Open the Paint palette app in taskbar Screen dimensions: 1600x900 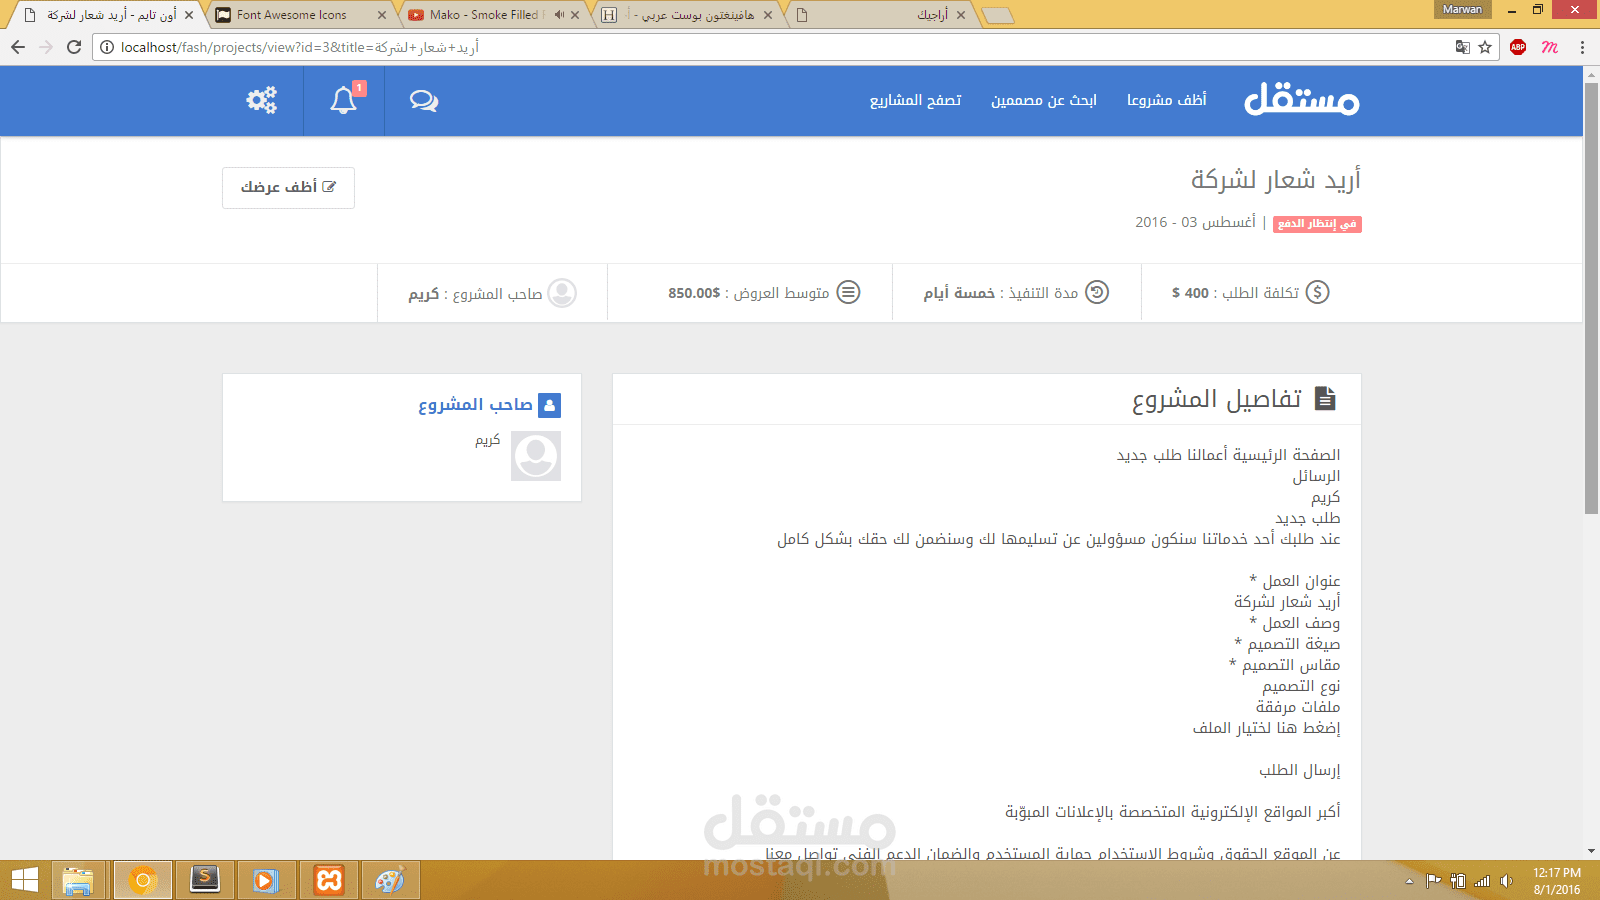click(390, 880)
